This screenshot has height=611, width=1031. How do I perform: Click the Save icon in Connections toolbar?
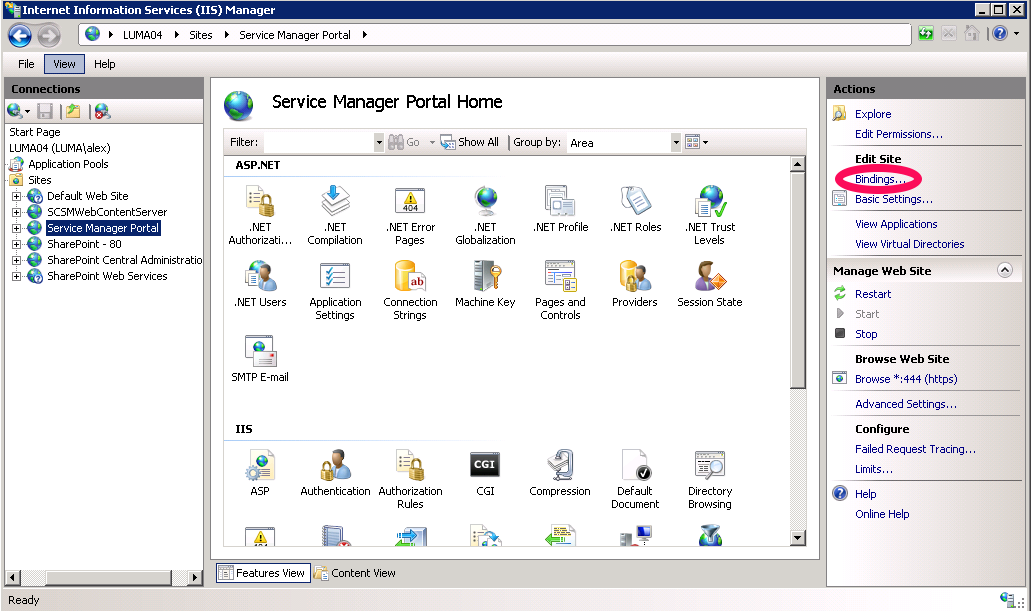[x=45, y=111]
